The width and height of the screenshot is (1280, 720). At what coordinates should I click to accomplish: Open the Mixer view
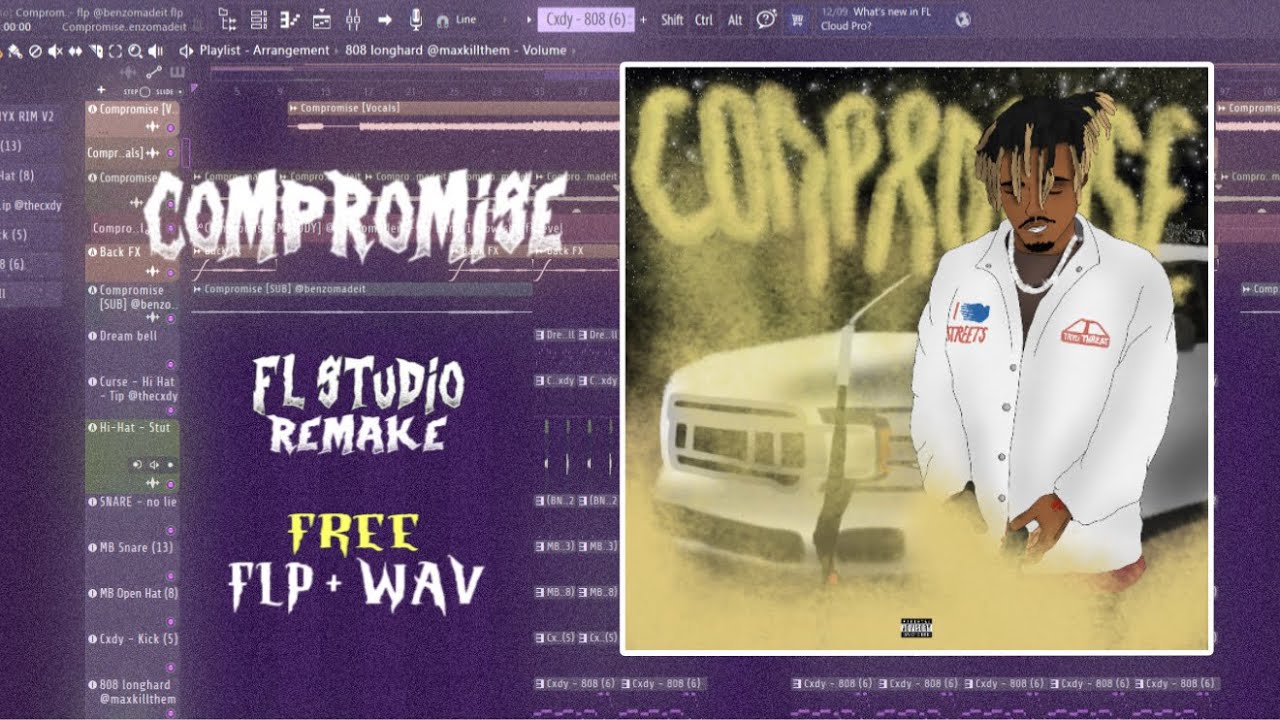point(353,20)
